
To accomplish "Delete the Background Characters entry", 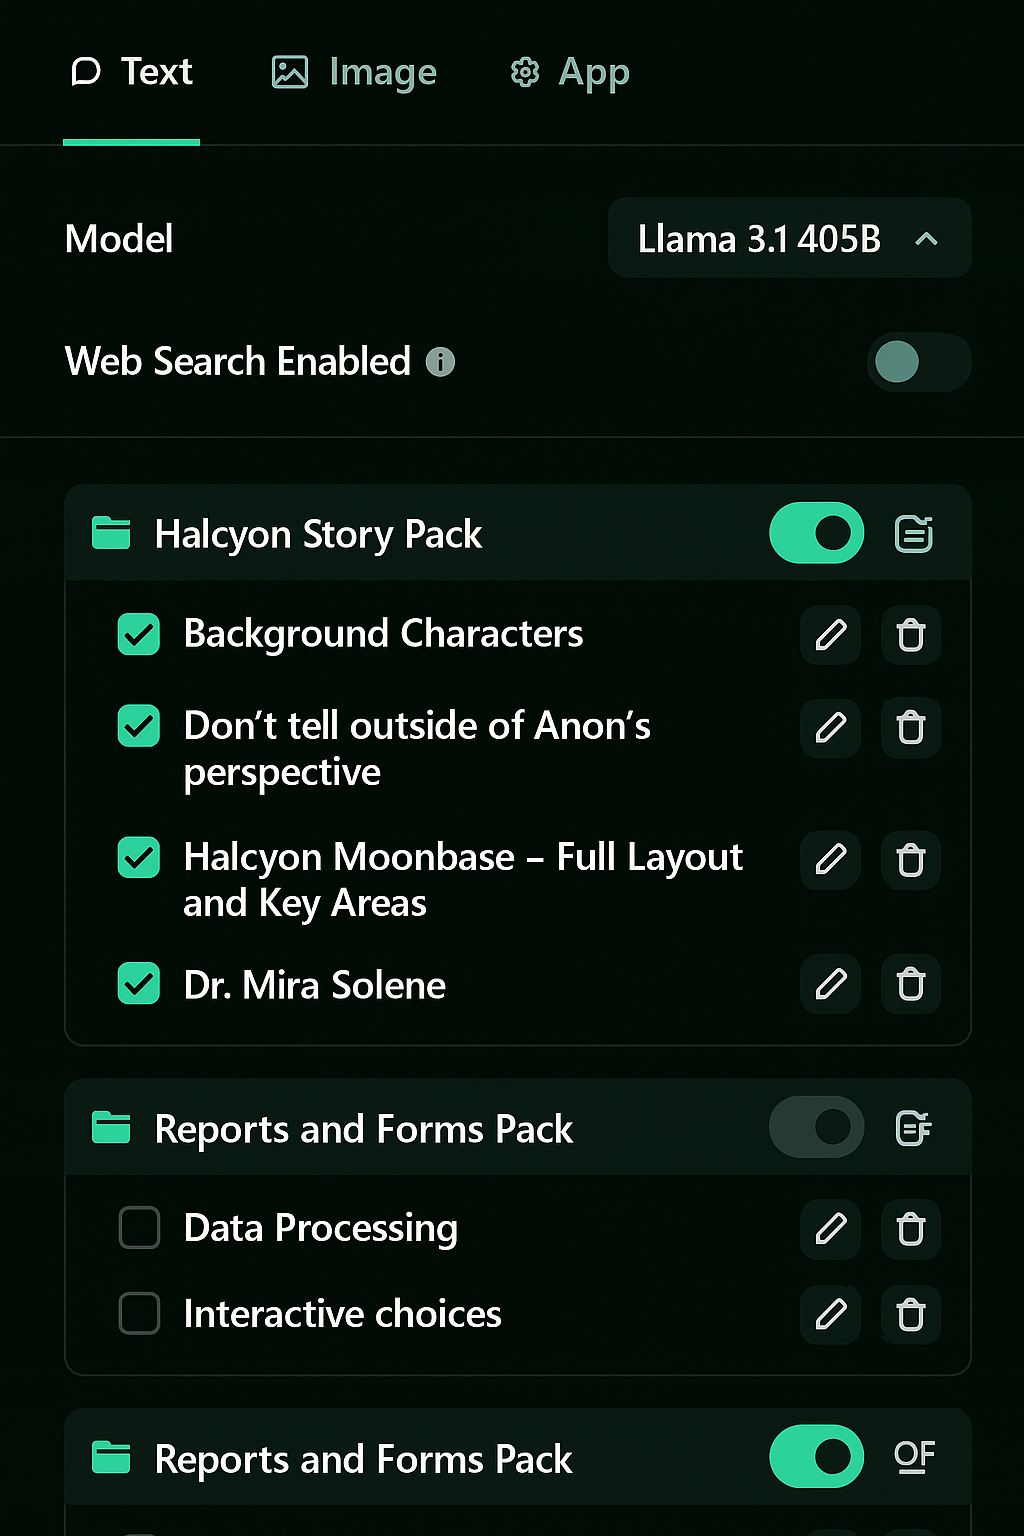I will [x=911, y=635].
